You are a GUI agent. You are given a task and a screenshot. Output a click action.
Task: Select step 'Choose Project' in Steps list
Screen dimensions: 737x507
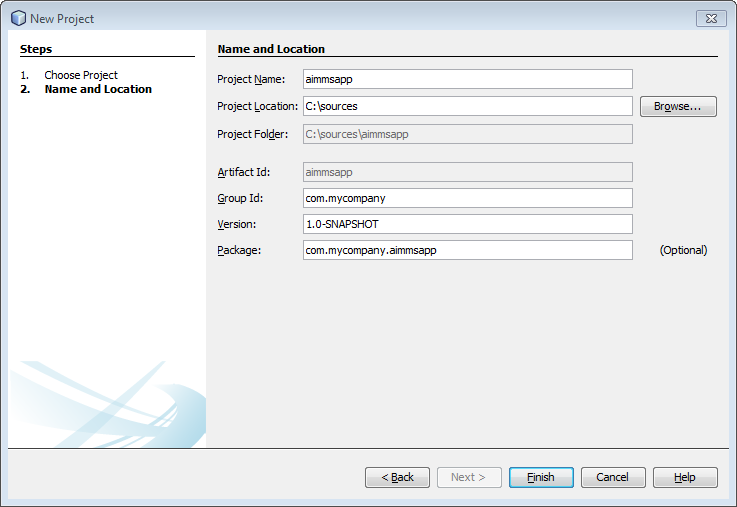coord(81,75)
